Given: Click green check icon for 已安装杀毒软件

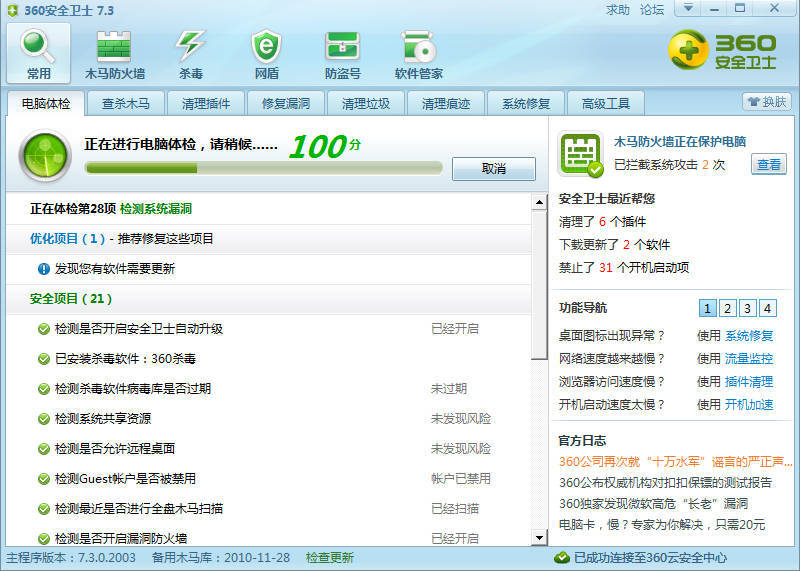Looking at the screenshot, I should pyautogui.click(x=44, y=359).
